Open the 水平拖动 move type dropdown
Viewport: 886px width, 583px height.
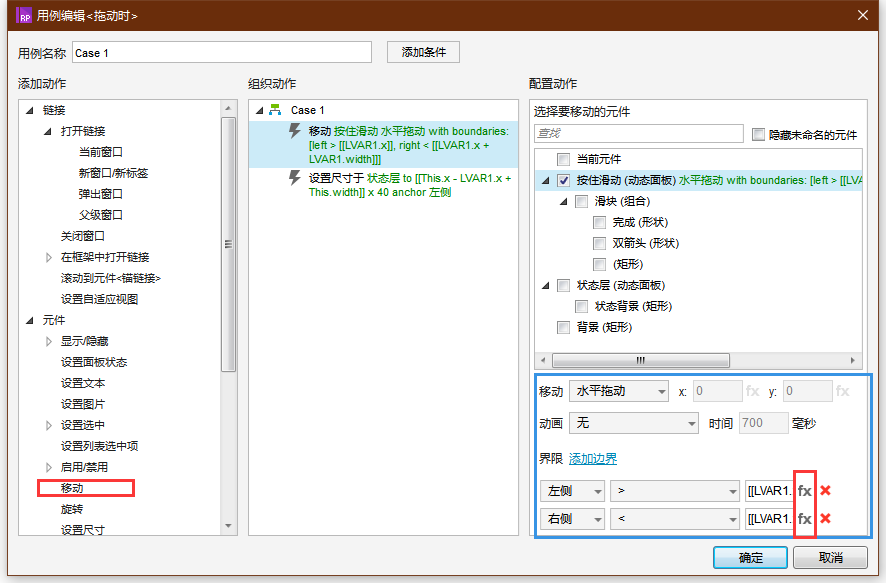click(x=619, y=391)
